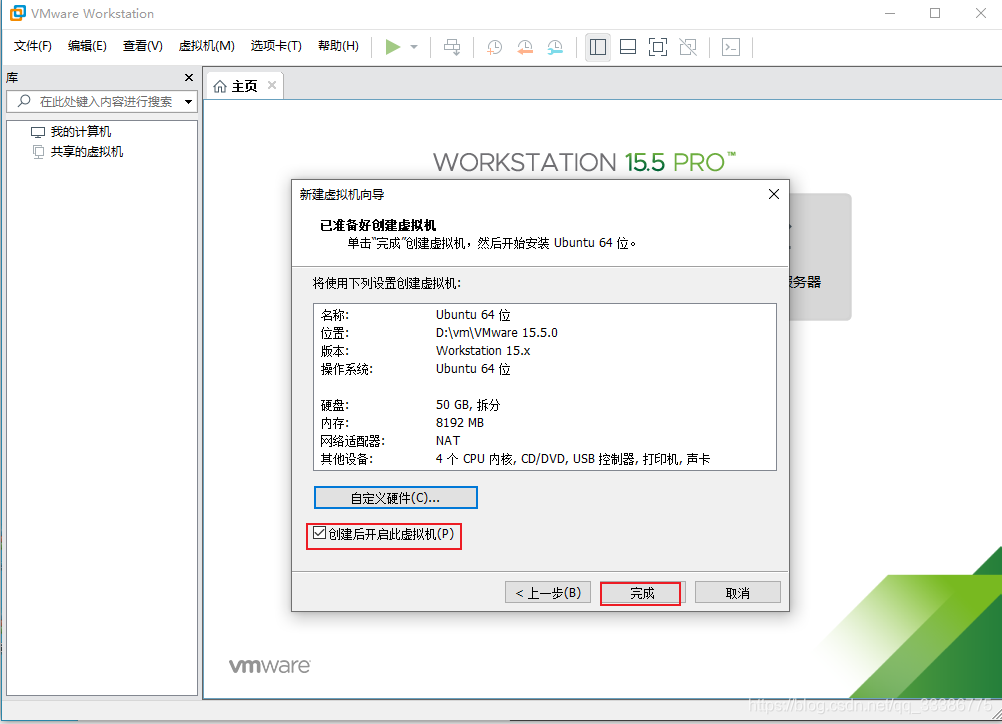Open the 编辑(E) menu
The width and height of the screenshot is (1002, 724).
(x=87, y=46)
